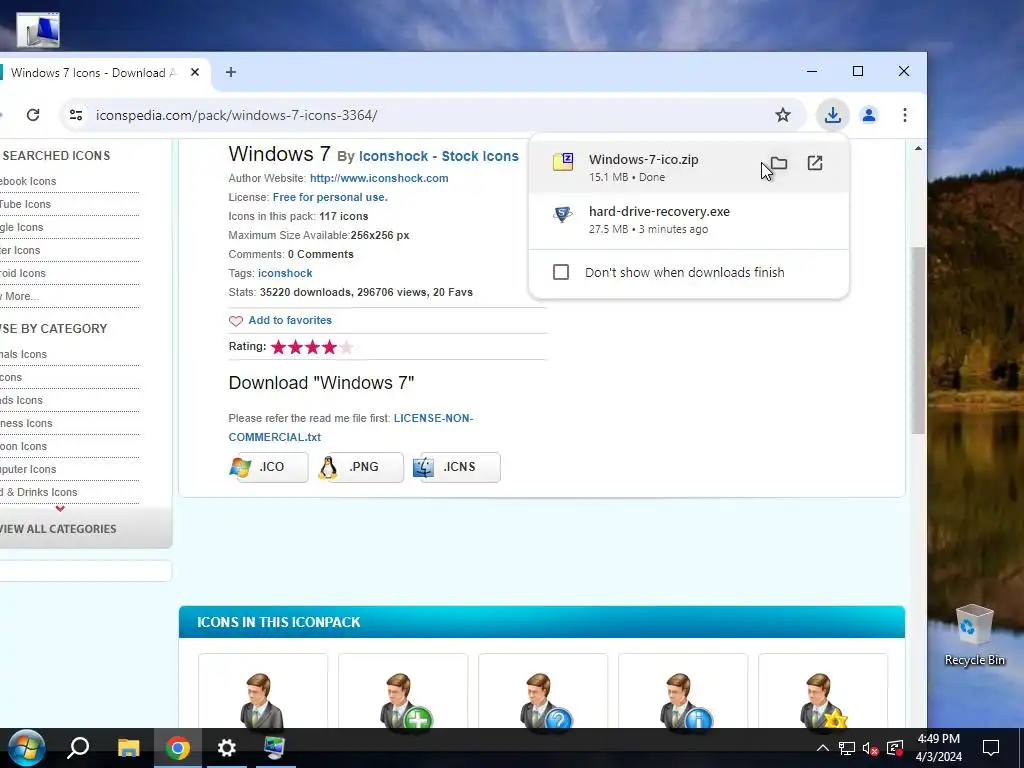
Task: Open the businessman with green plus thumbnail
Action: click(403, 691)
